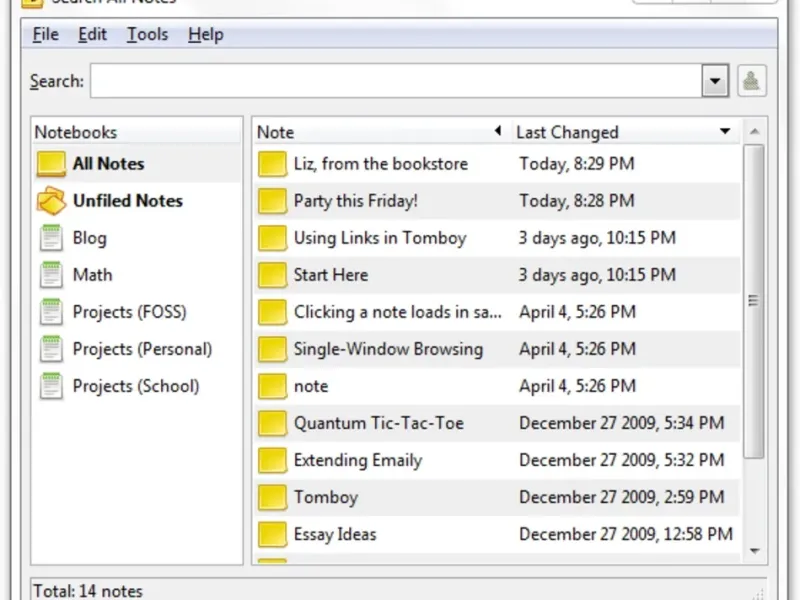The height and width of the screenshot is (600, 800).
Task: Click the Projects (Personal) notebook icon
Action: 51,349
